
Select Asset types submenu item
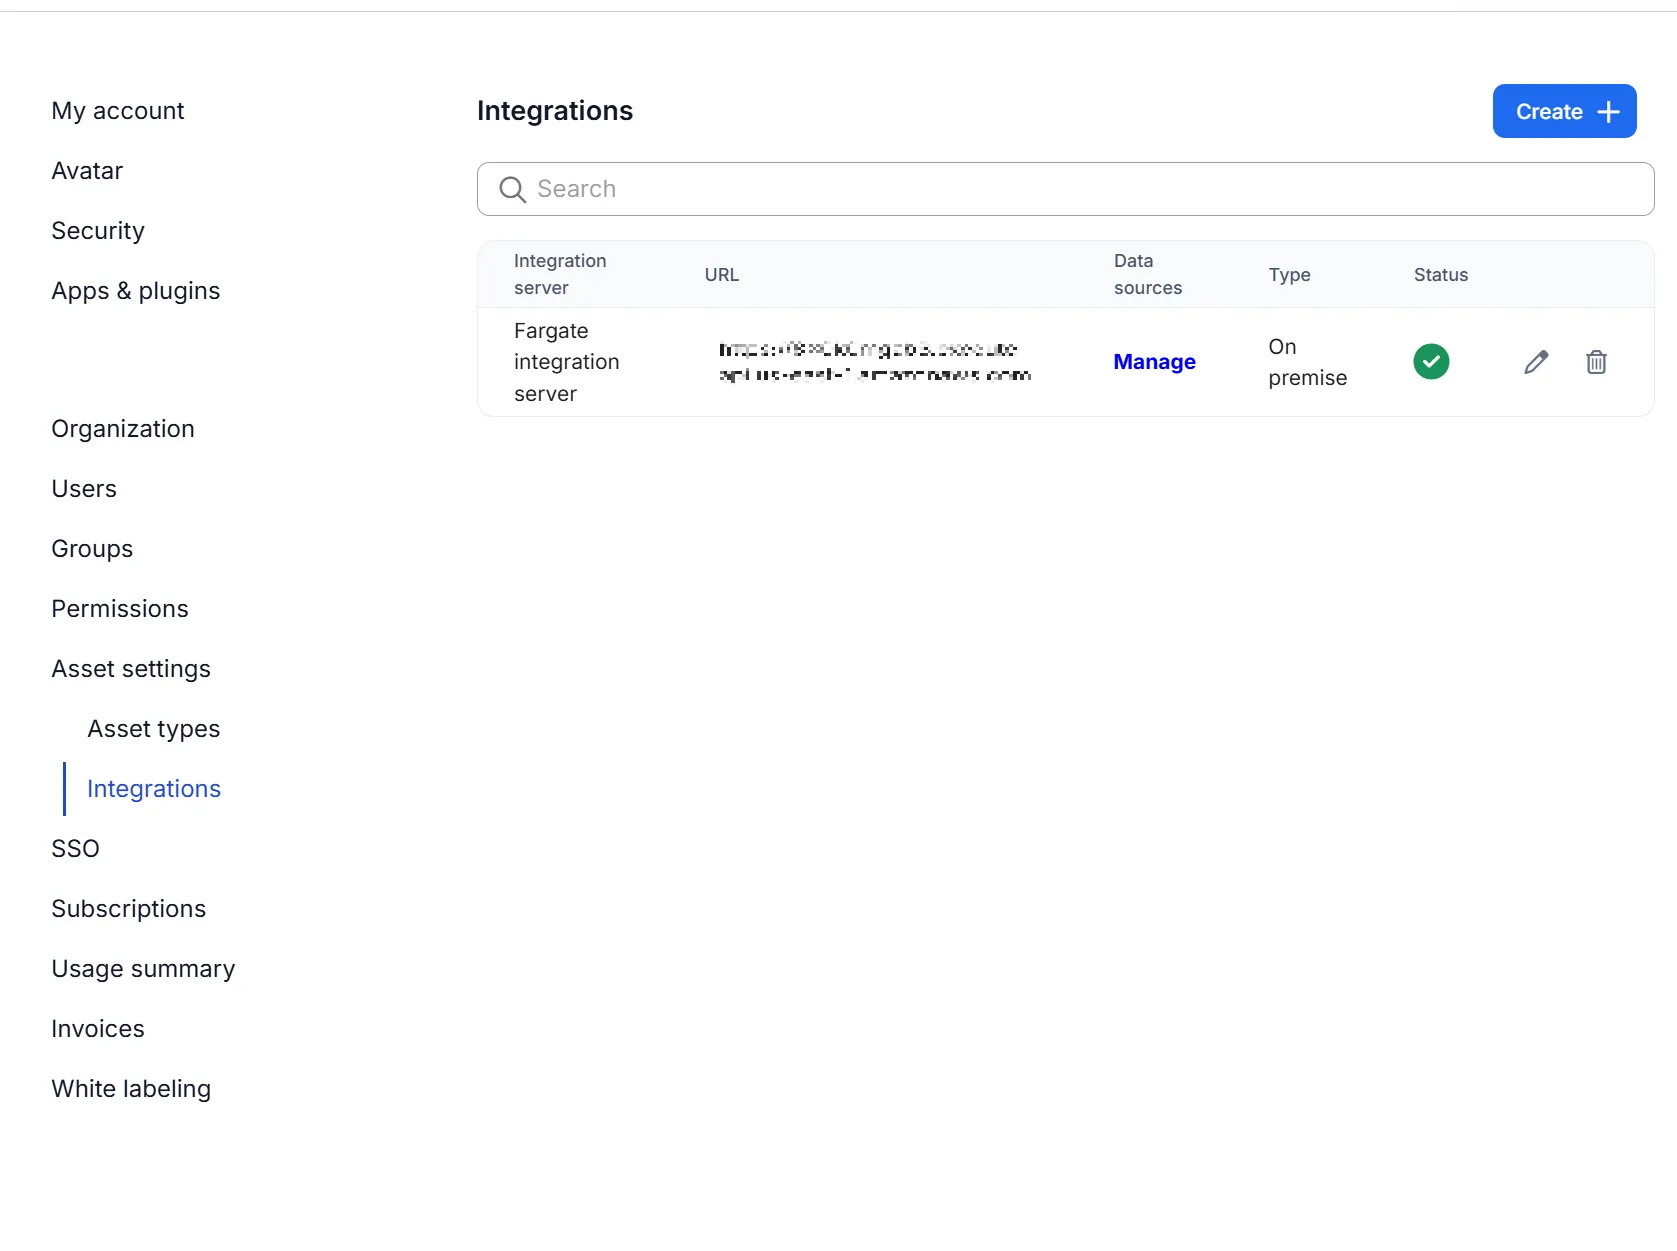click(154, 729)
